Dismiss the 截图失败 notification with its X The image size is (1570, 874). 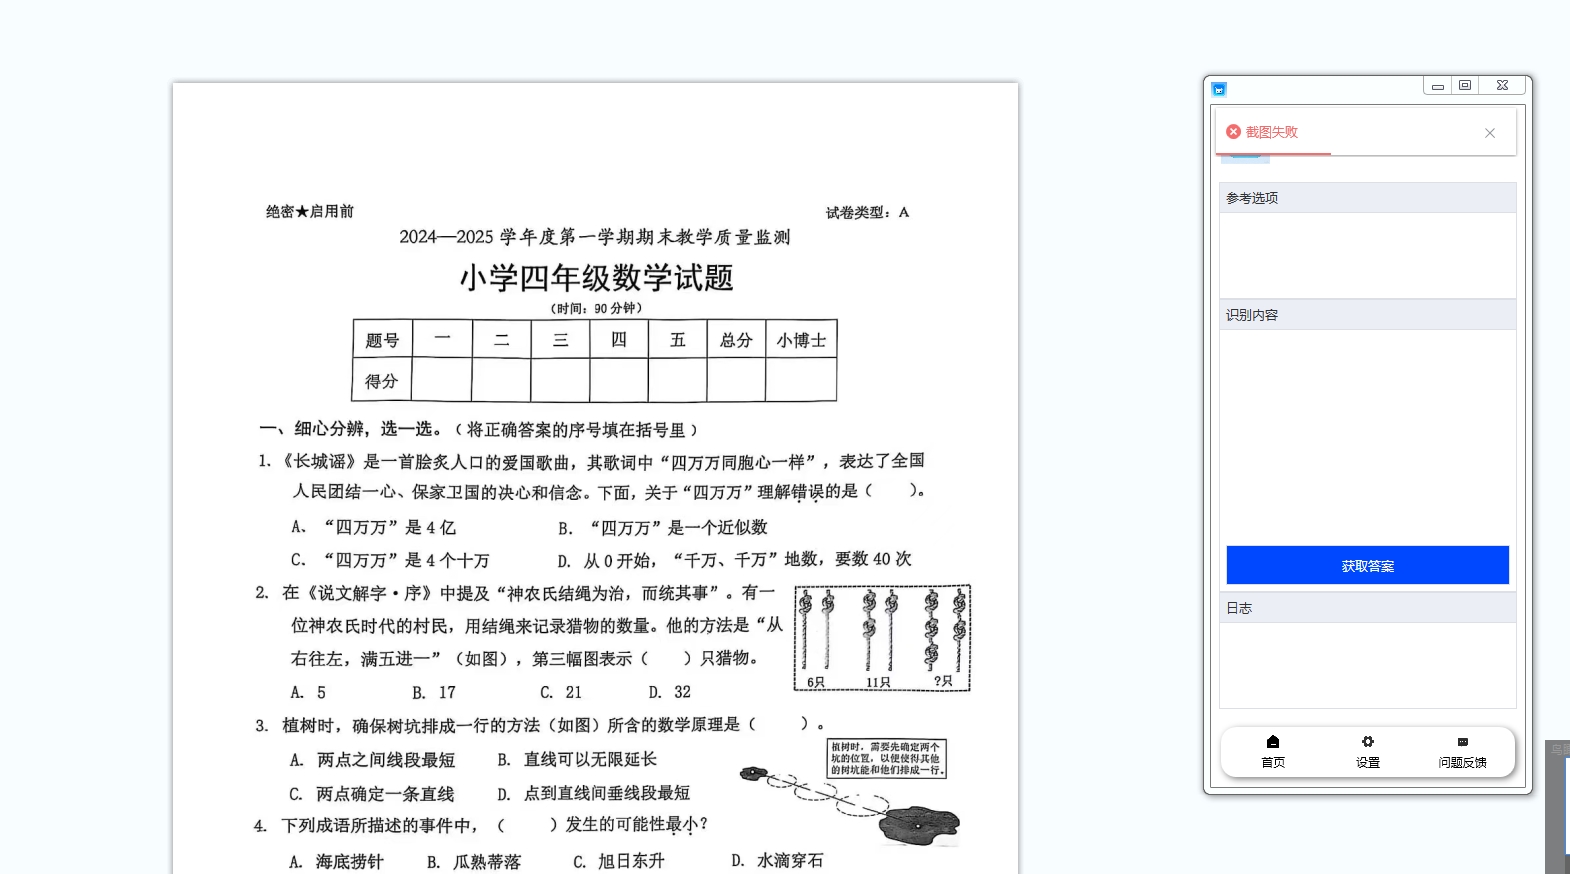click(1489, 133)
